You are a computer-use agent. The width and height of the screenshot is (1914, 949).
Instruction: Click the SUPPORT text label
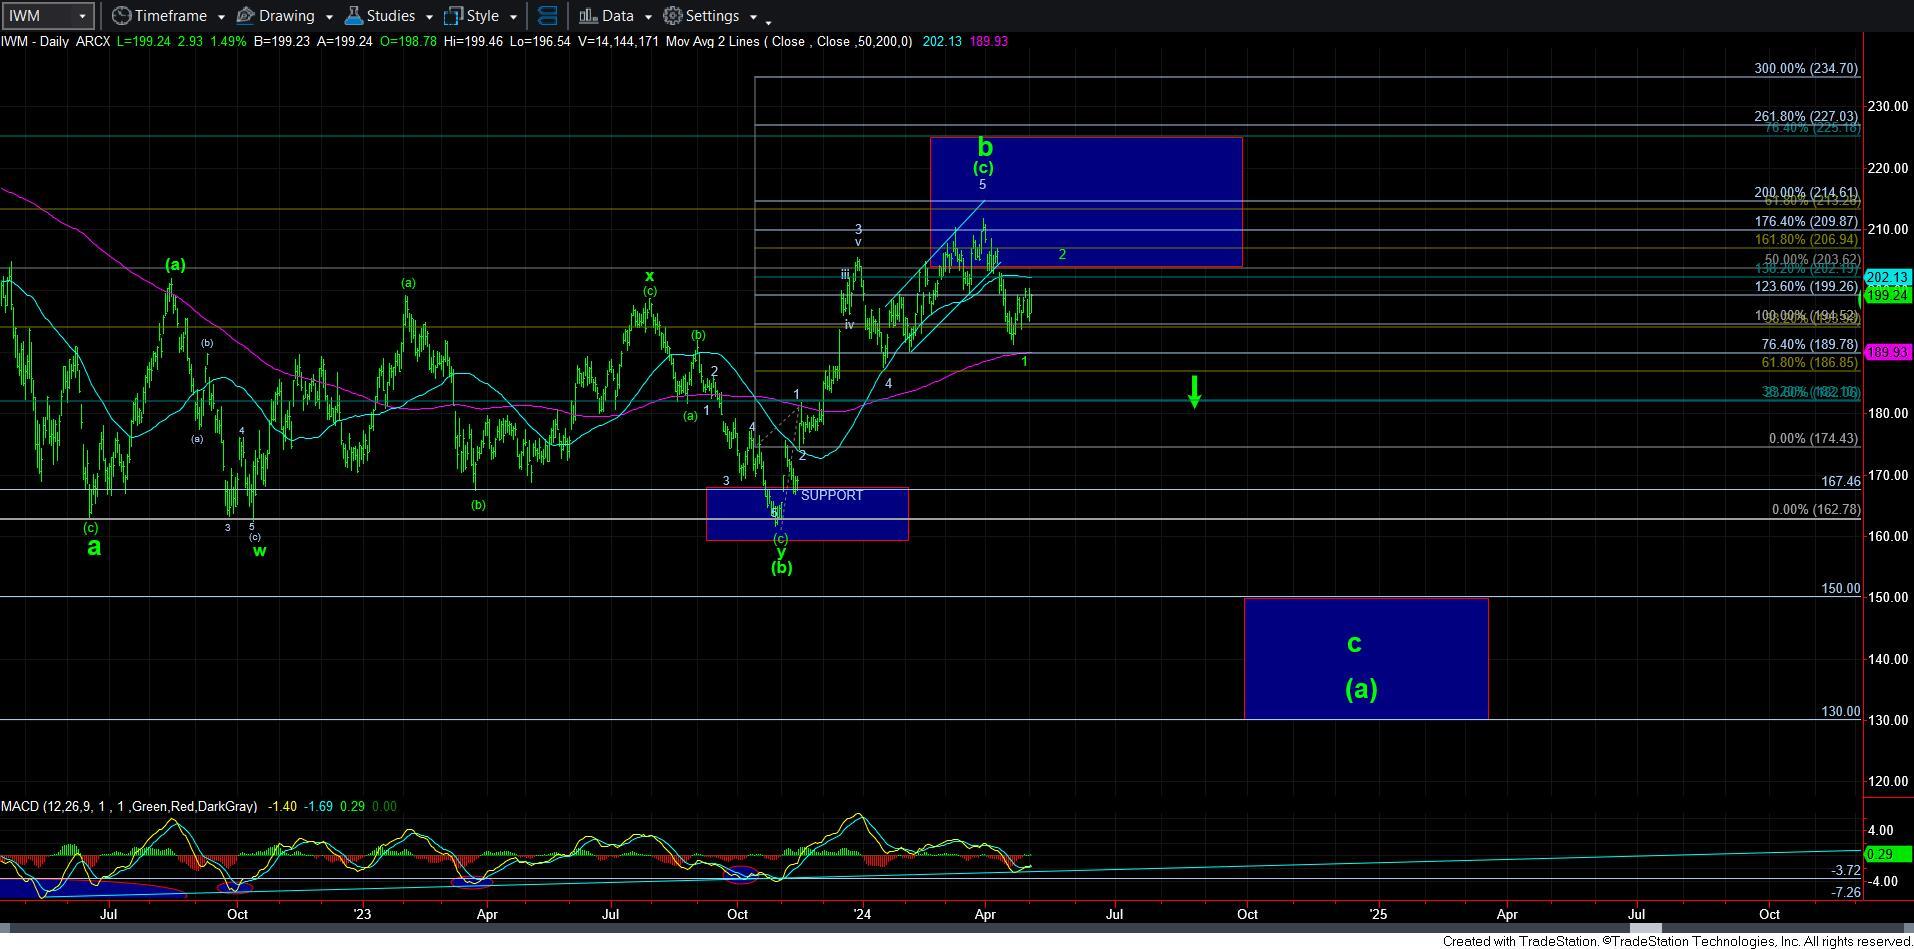pyautogui.click(x=831, y=496)
